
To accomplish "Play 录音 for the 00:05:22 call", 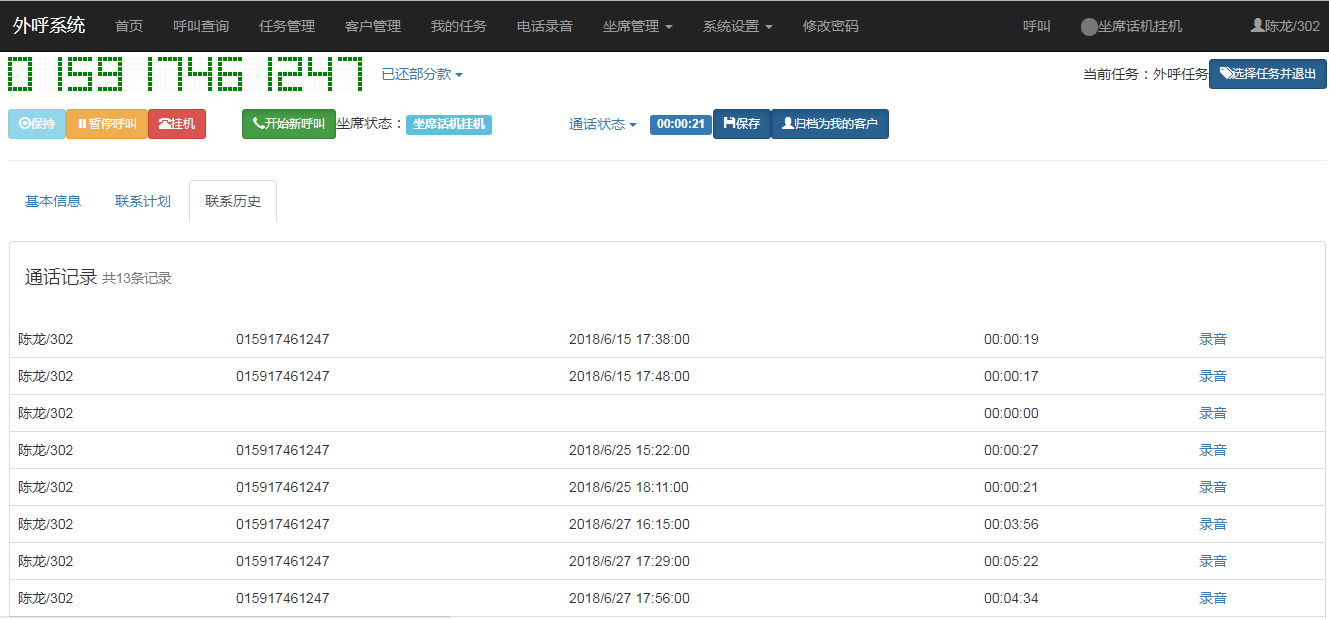I will [x=1212, y=561].
